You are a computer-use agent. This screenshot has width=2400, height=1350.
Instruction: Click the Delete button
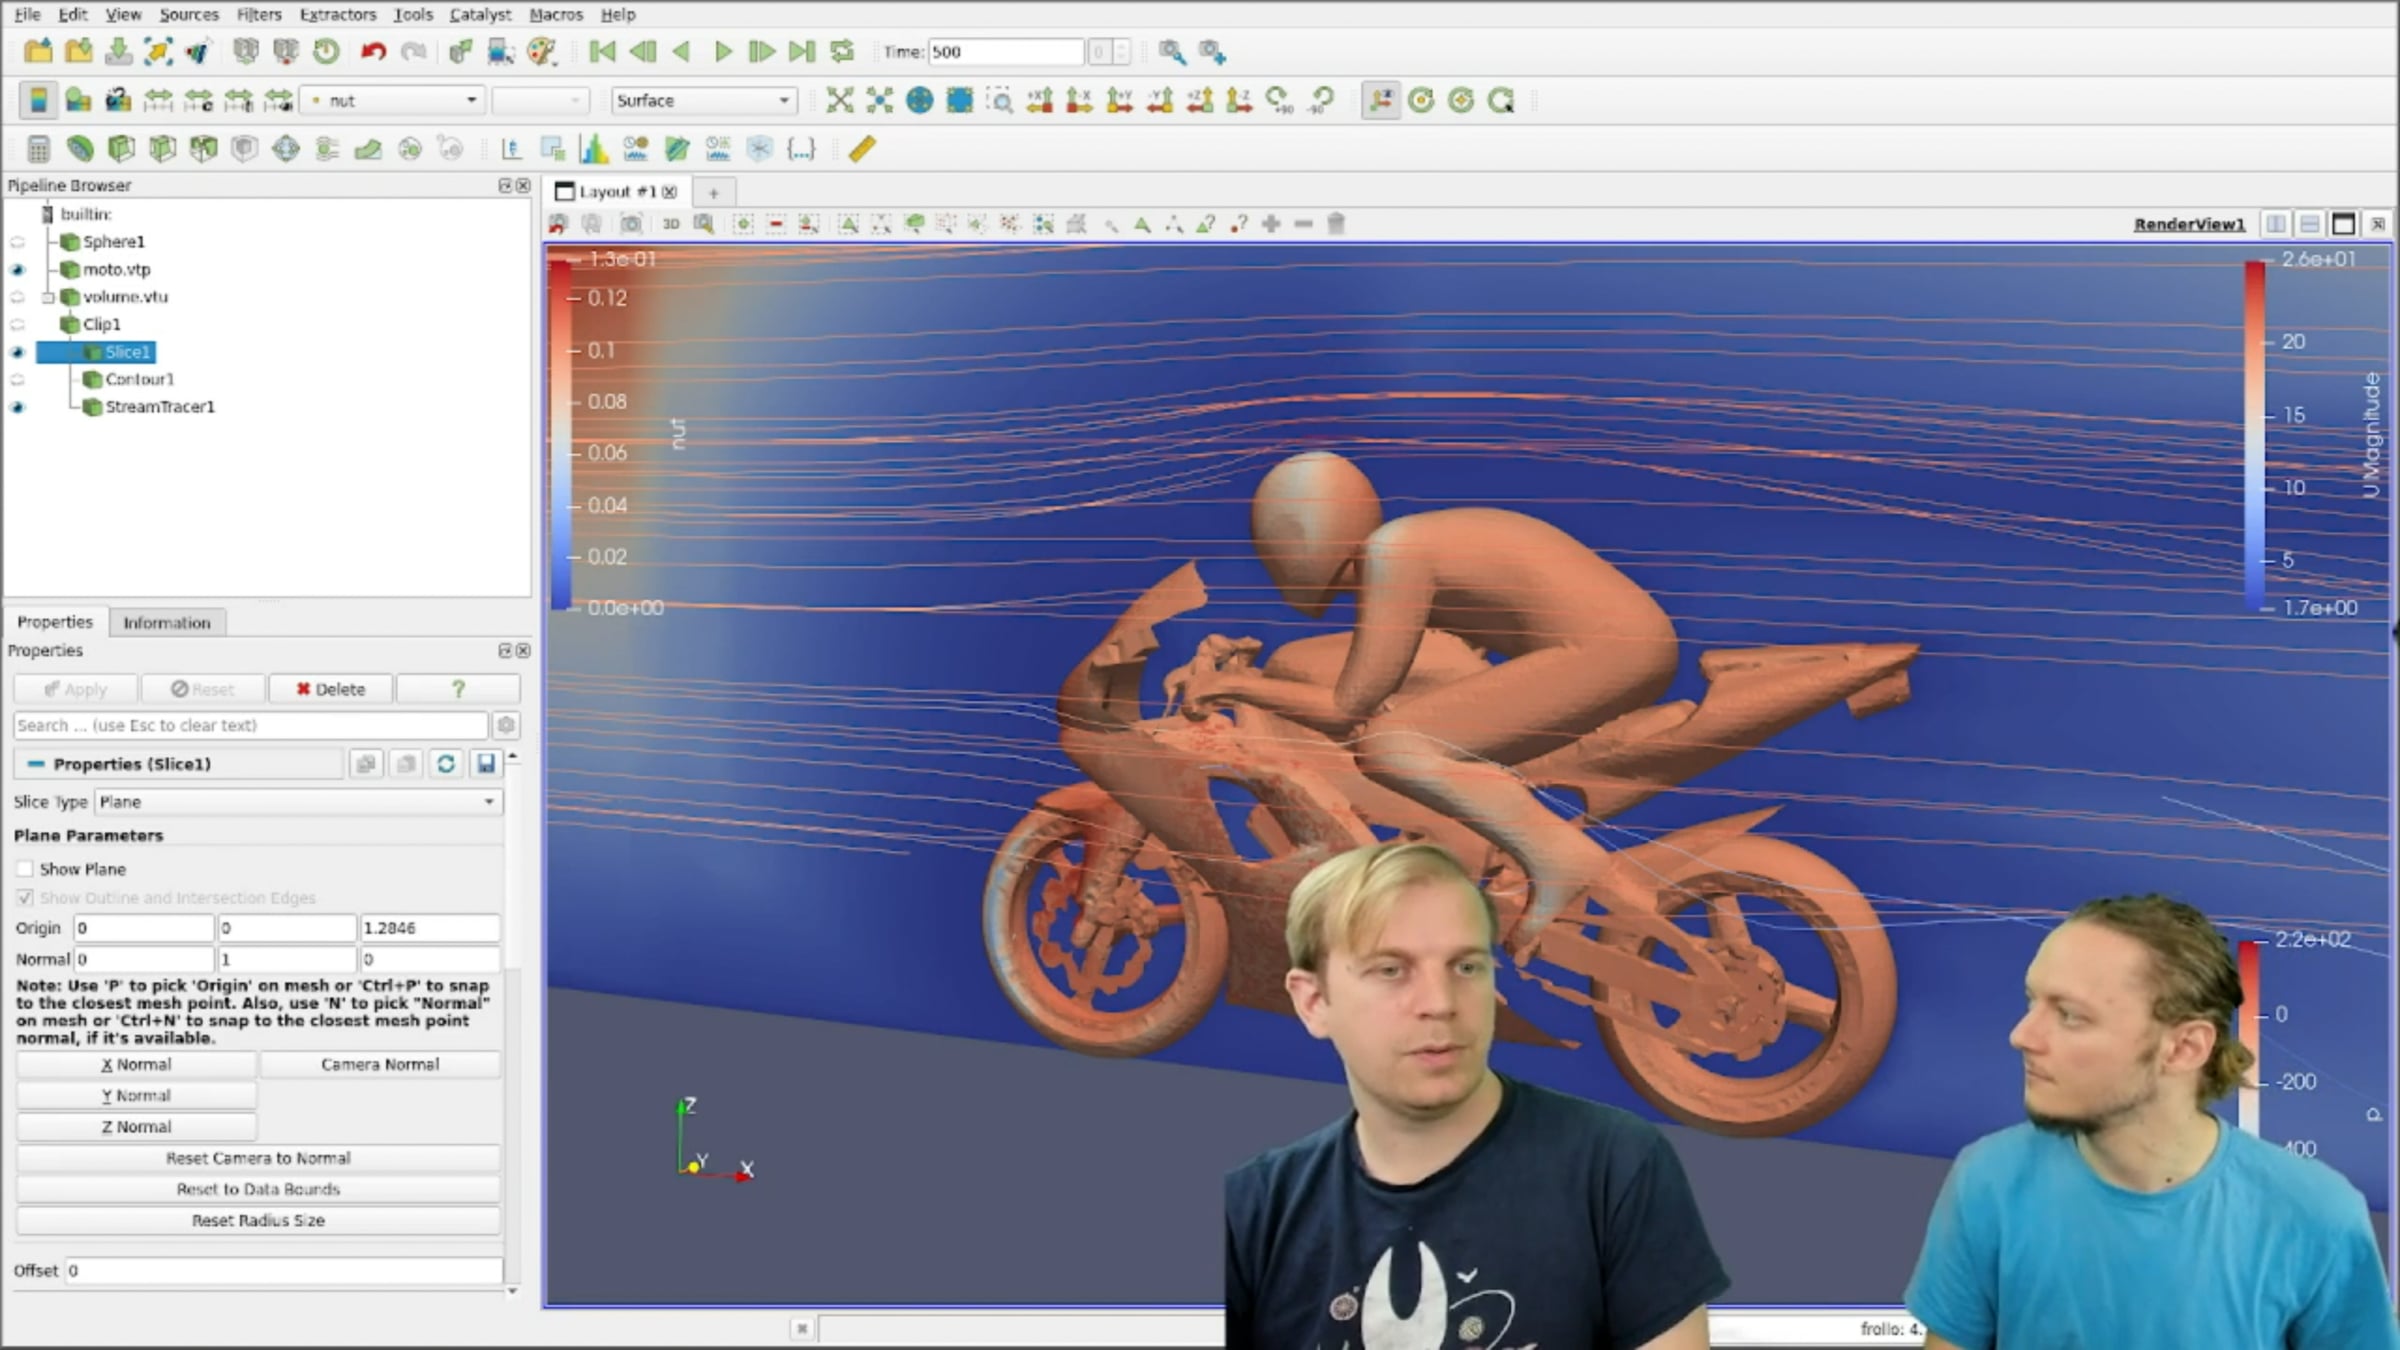(330, 689)
